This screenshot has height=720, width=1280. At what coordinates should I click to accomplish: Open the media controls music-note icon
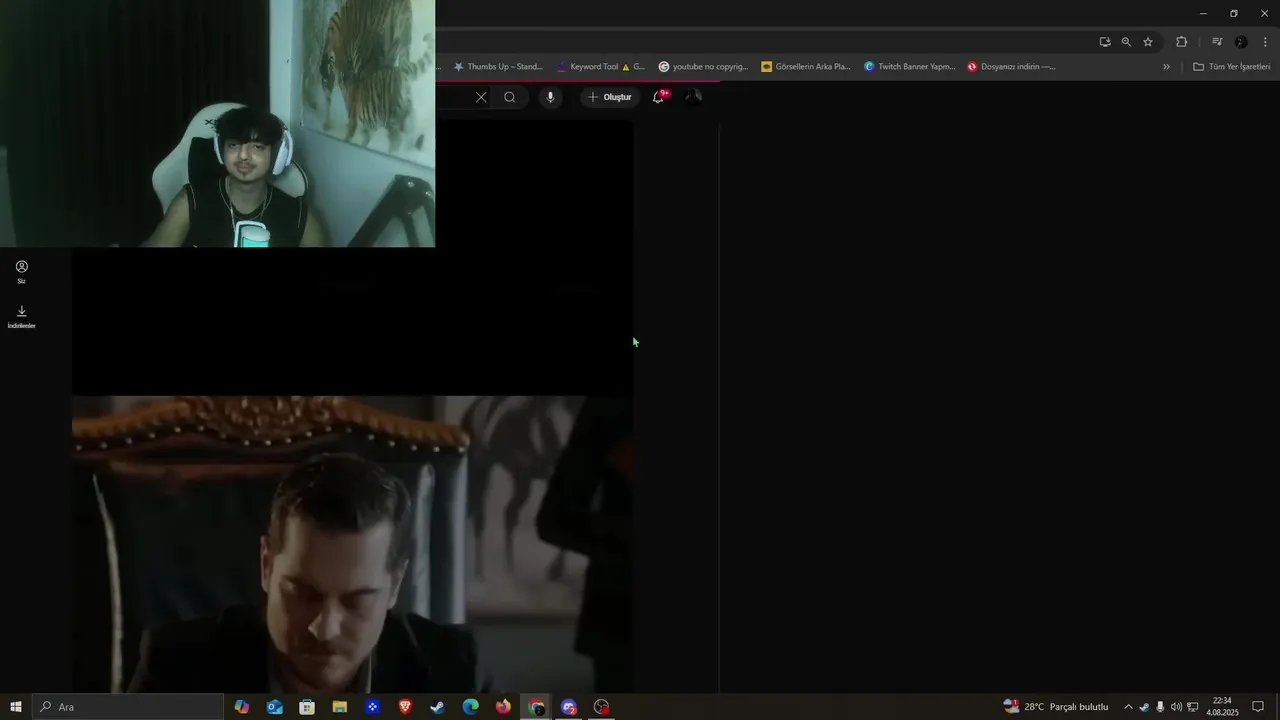(1217, 42)
